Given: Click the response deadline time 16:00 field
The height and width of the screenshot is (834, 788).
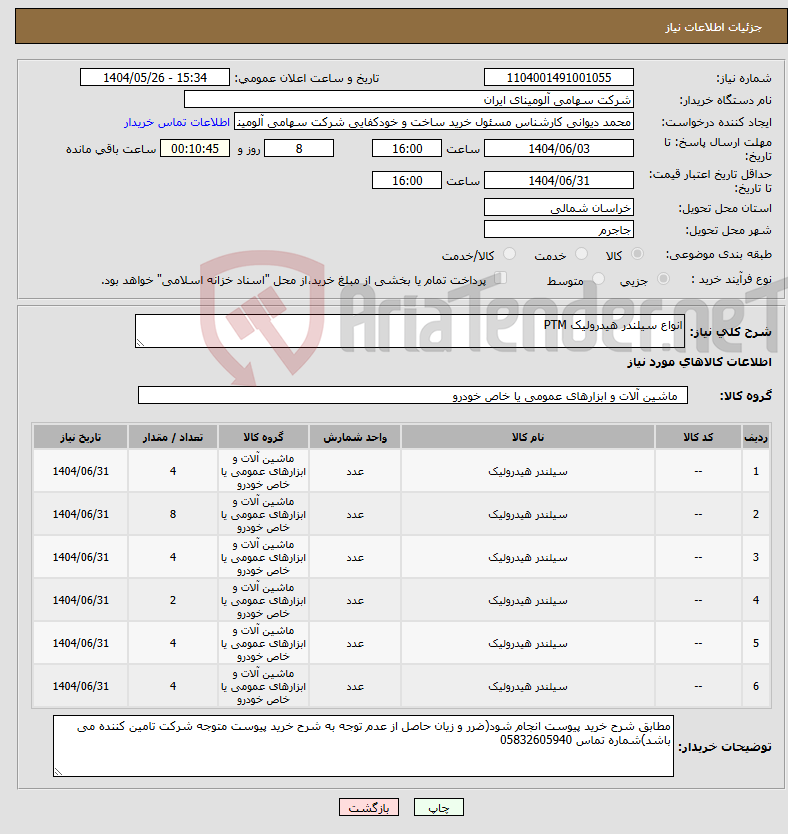Looking at the screenshot, I should coord(407,148).
